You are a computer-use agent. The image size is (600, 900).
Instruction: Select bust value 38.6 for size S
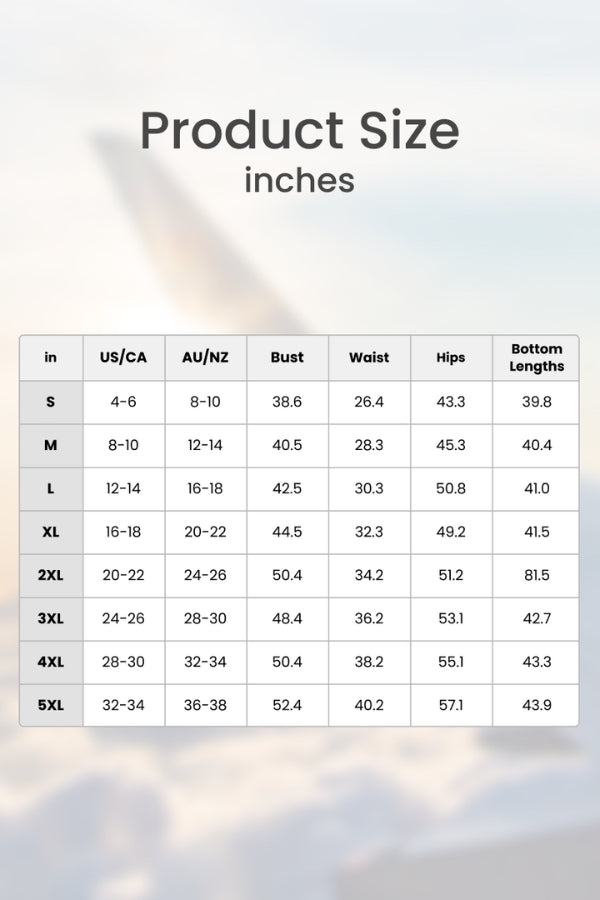pos(287,402)
